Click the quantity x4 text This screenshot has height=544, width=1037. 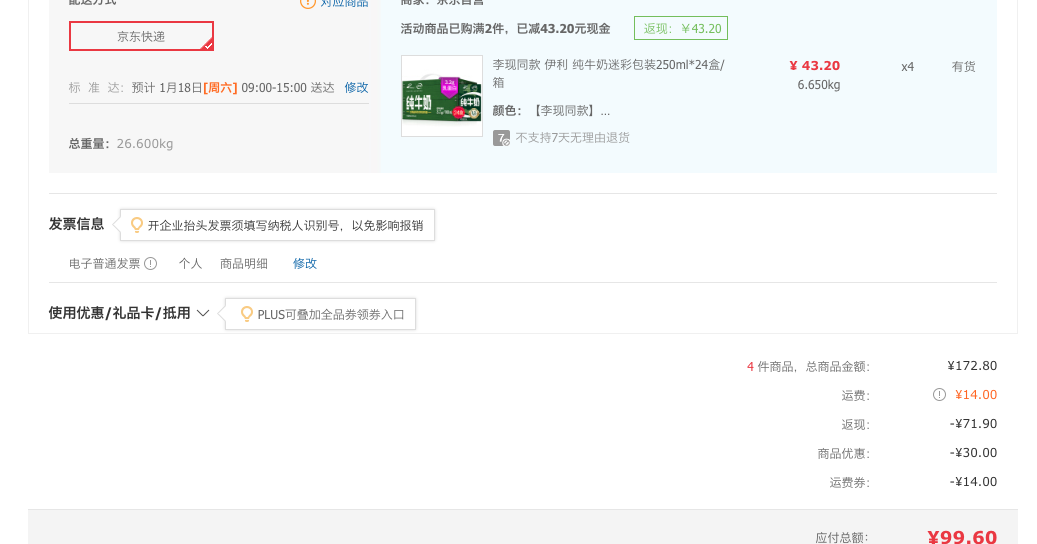coord(907,67)
